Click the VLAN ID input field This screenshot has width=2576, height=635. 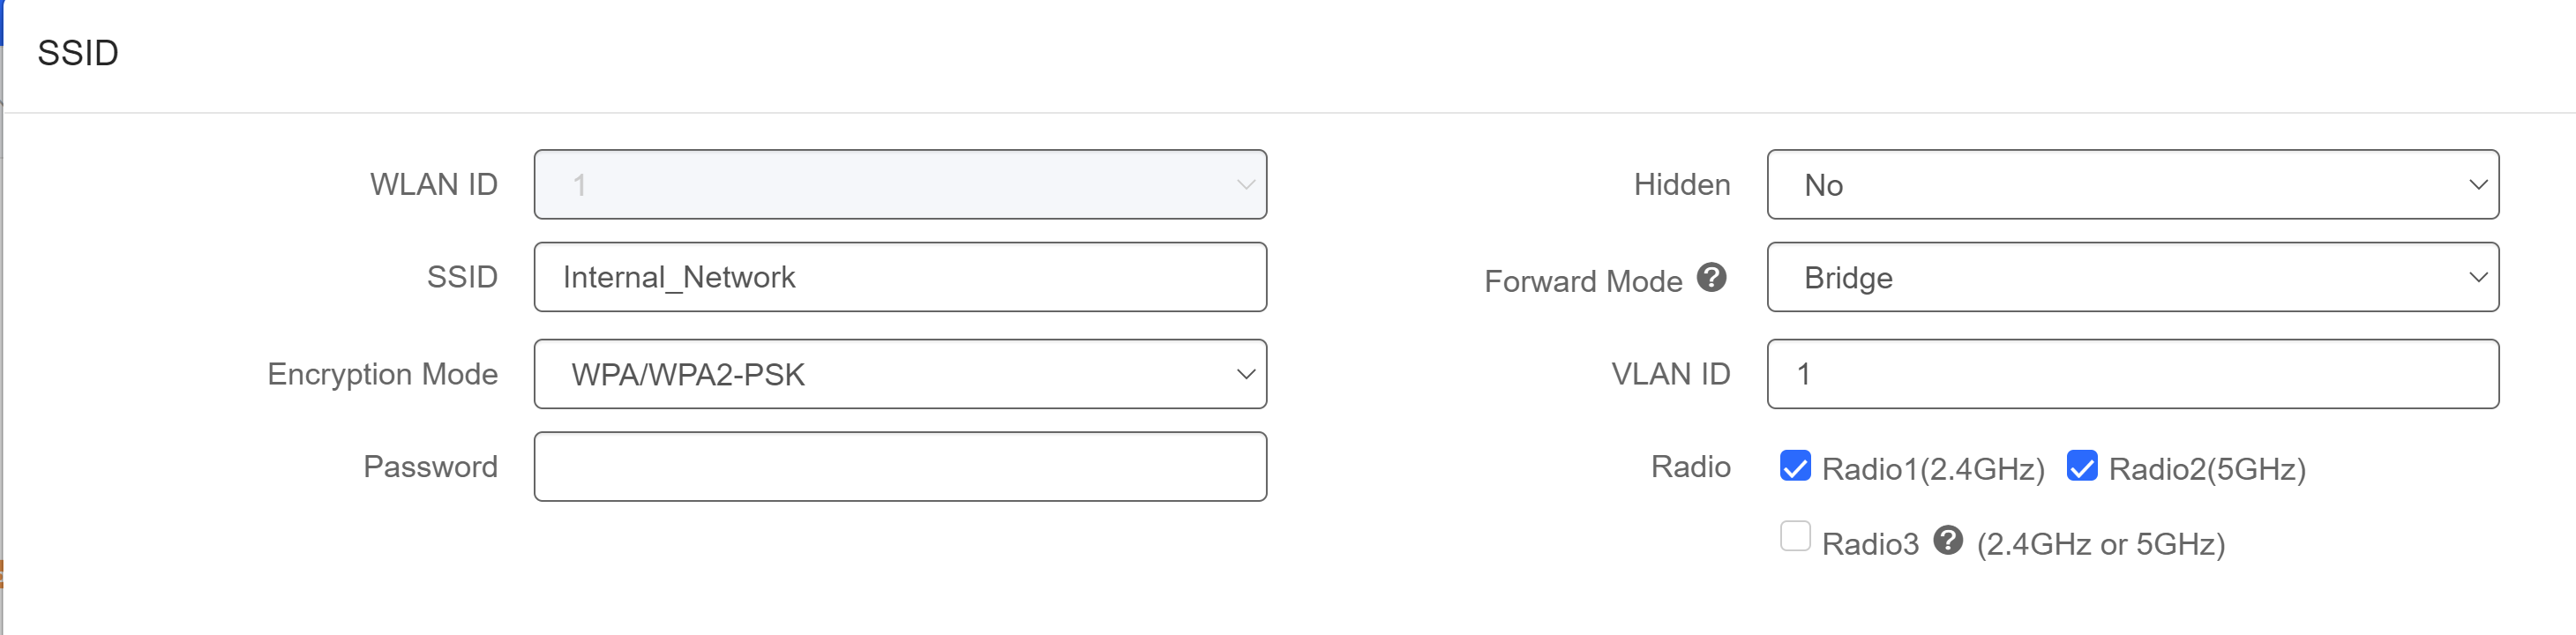click(2132, 374)
